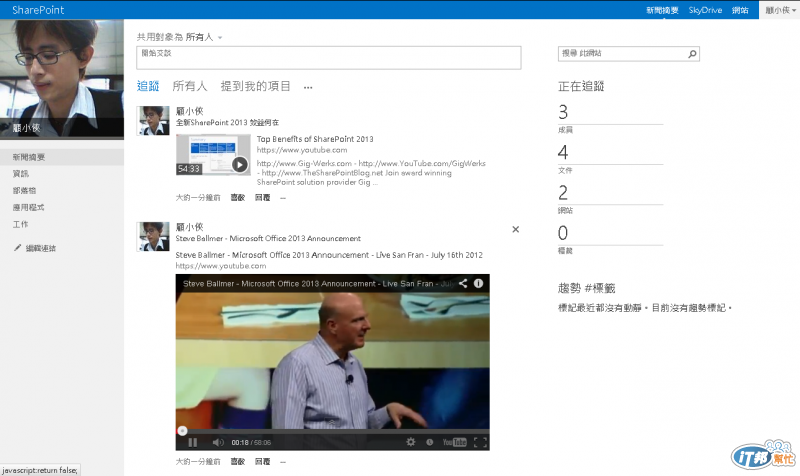This screenshot has height=476, width=800.
Task: Click author avatar on Steve Ballmer post
Action: click(x=153, y=236)
